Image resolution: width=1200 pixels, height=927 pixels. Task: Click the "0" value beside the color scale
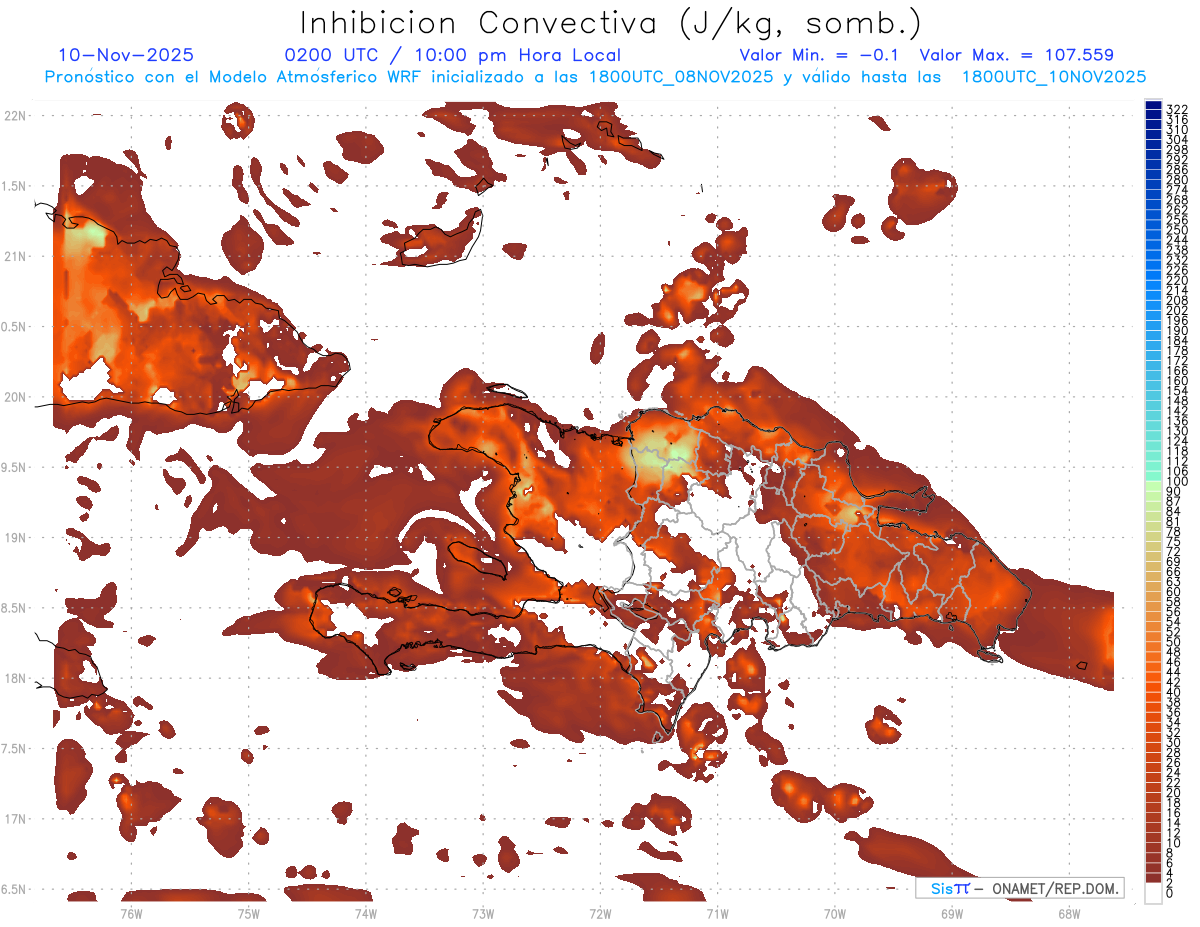(1170, 893)
